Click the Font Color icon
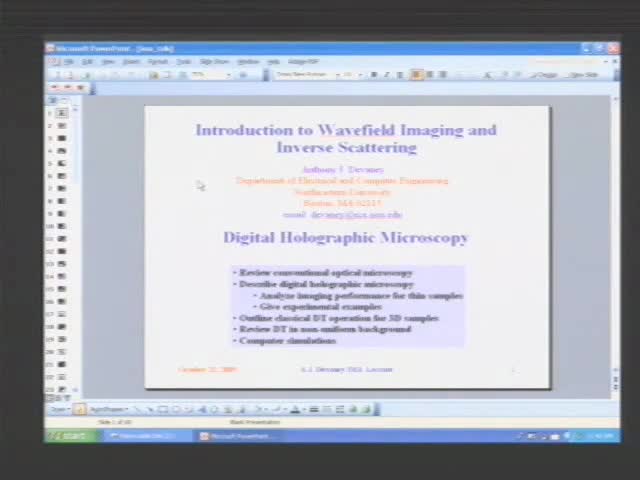This screenshot has width=640, height=480. (x=295, y=409)
